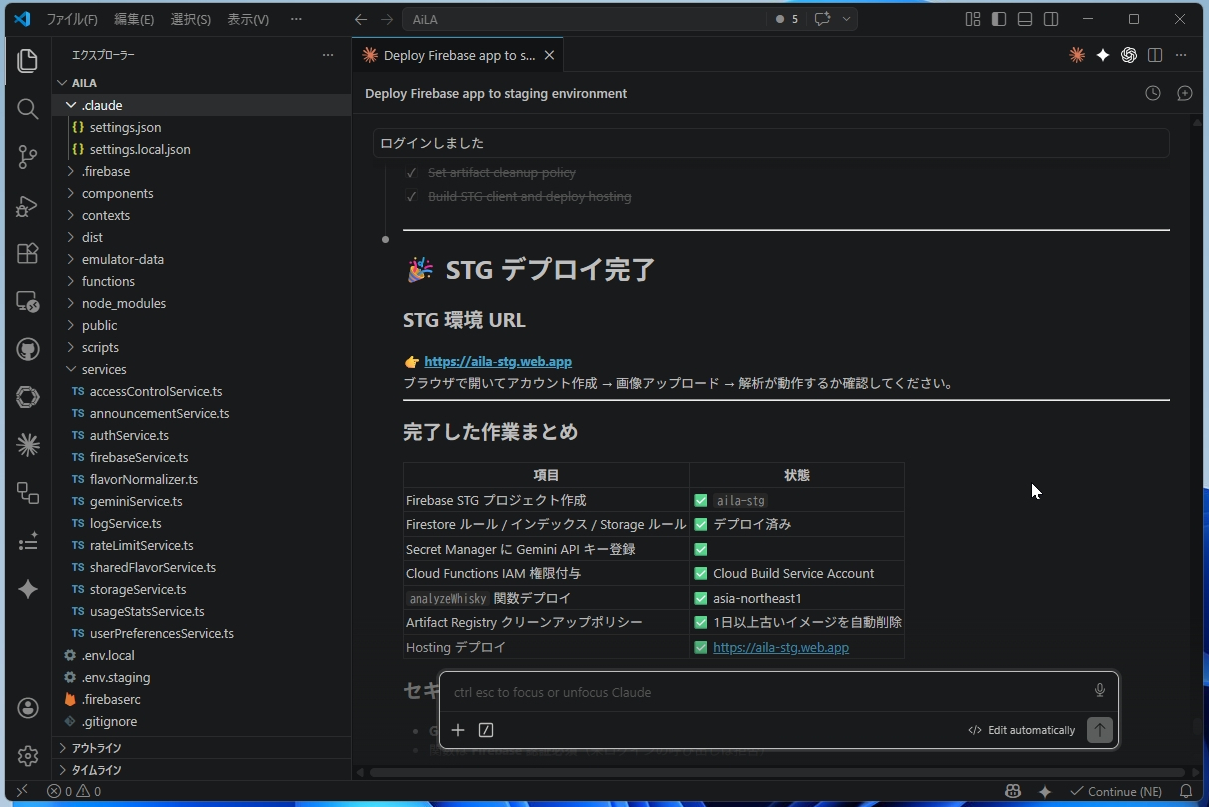Go back using navigation arrow

click(x=361, y=19)
